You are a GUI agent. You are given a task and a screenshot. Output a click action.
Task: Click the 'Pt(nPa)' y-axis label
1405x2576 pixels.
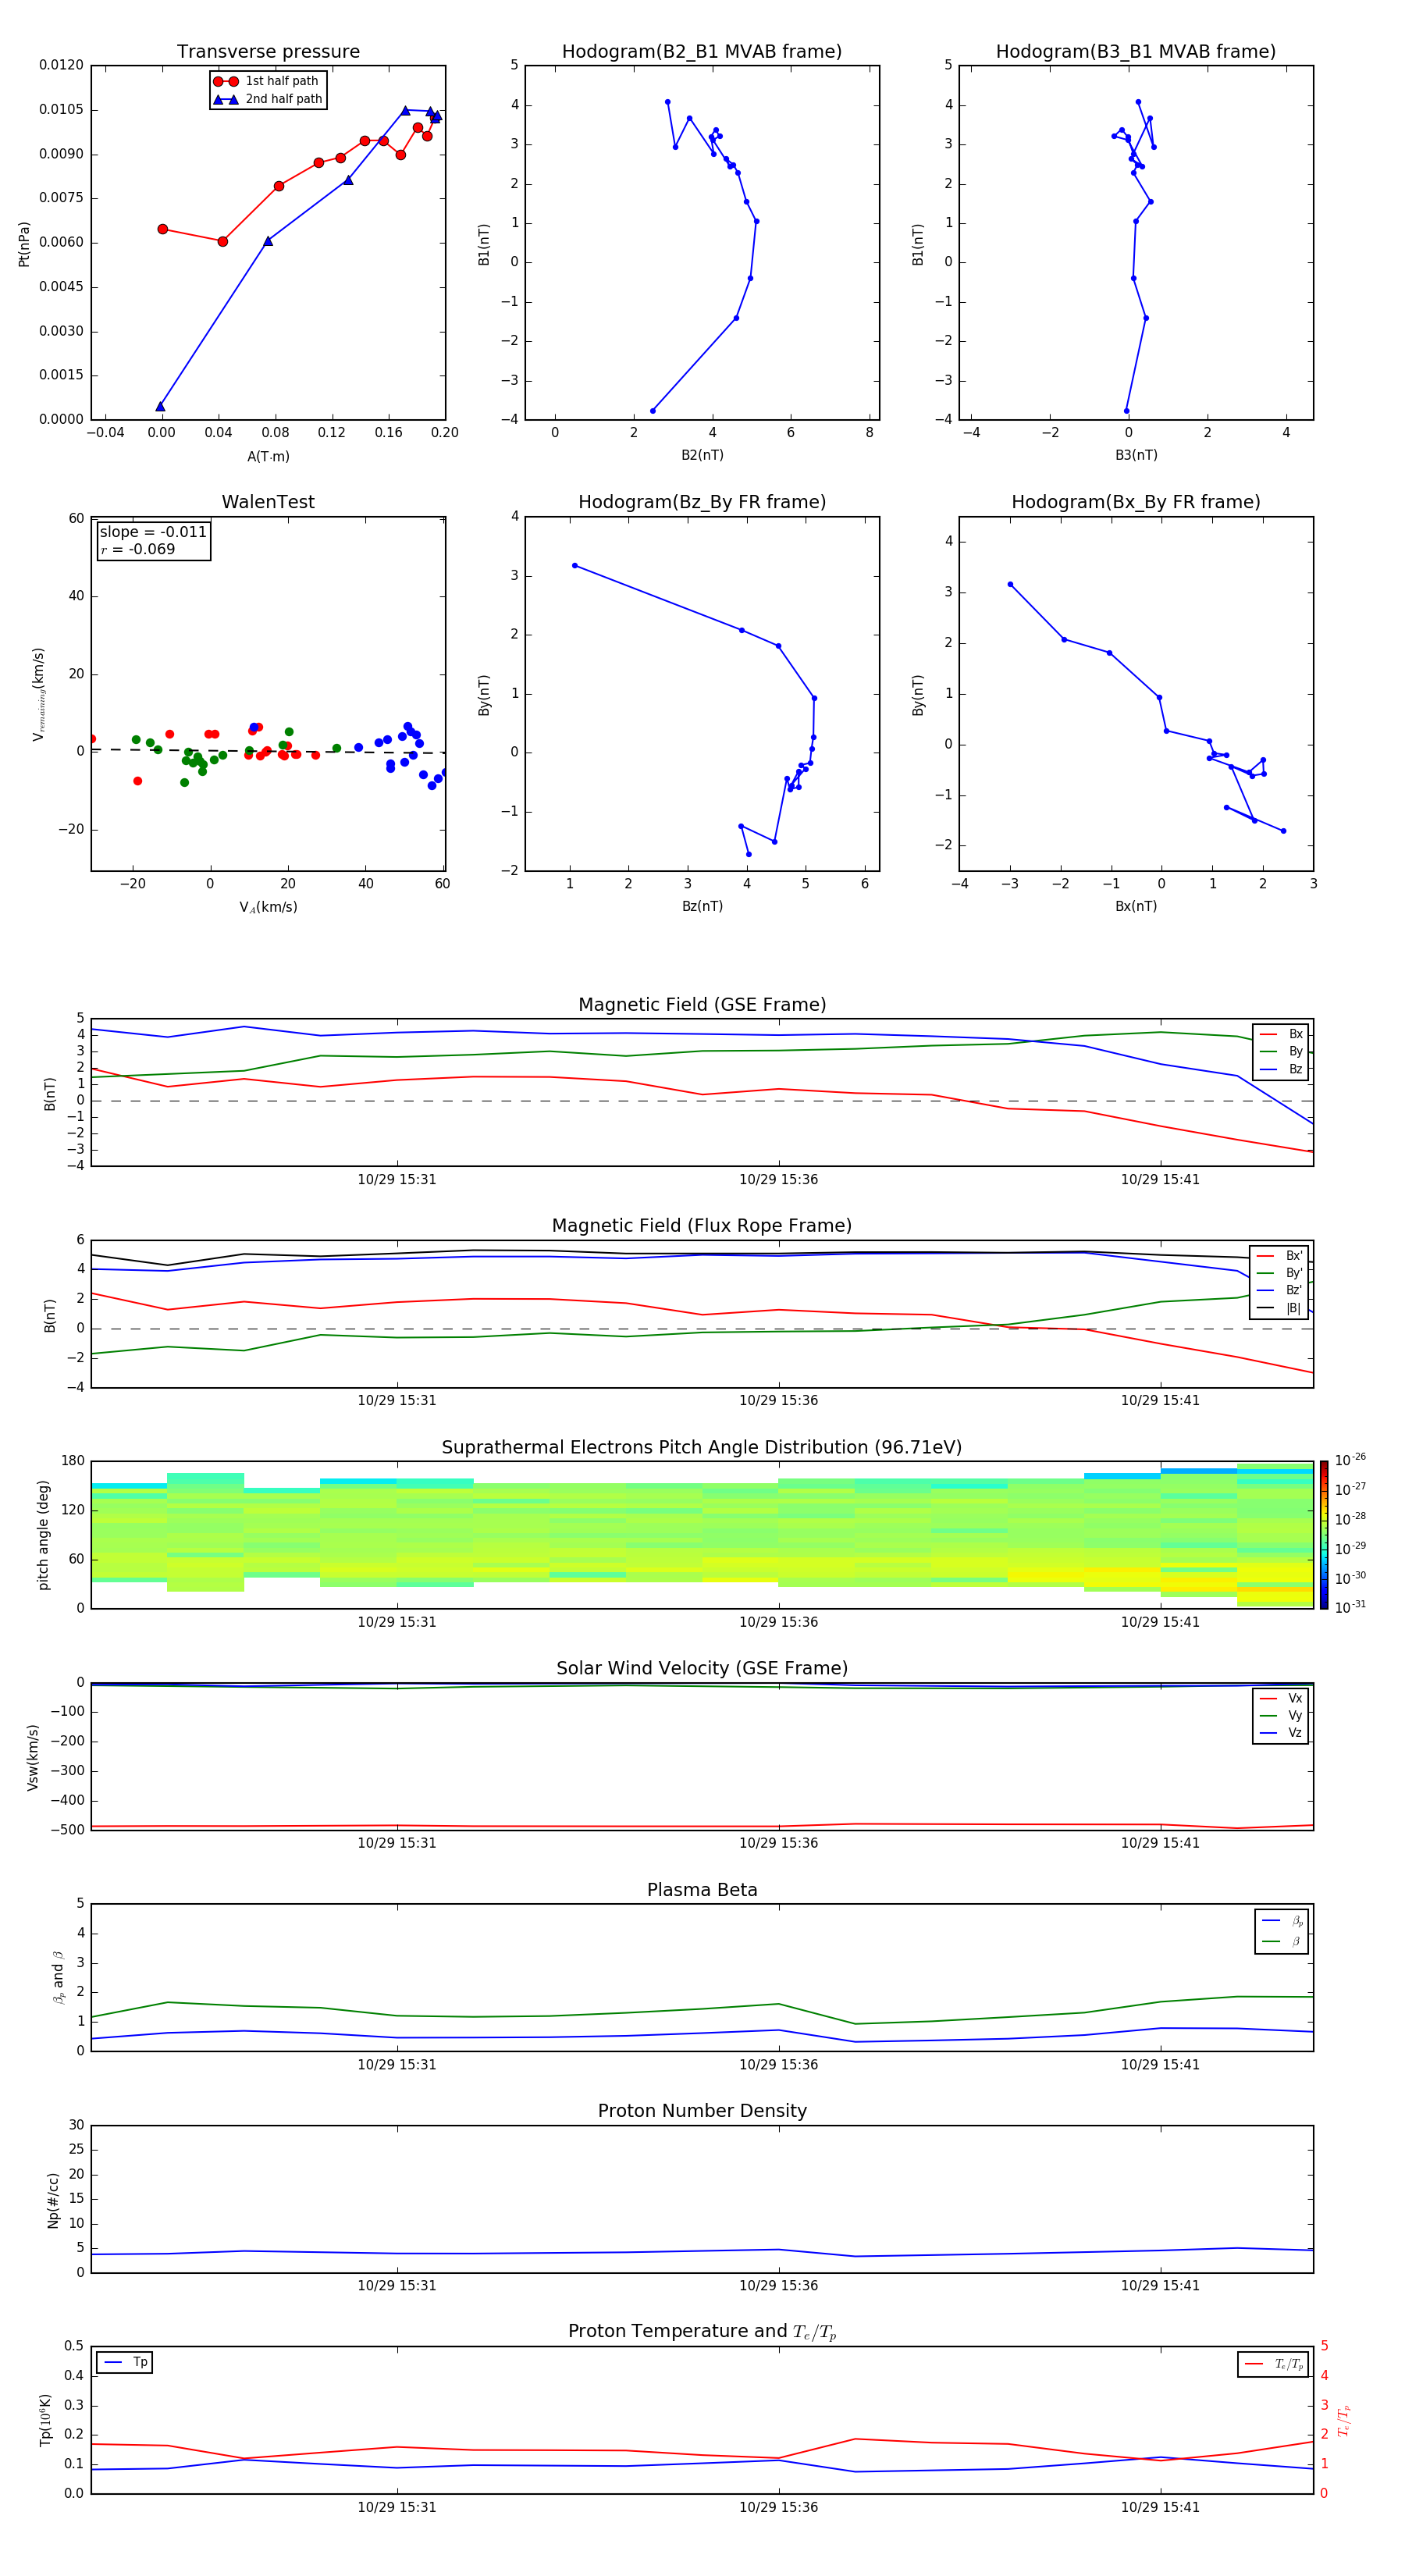(24, 244)
